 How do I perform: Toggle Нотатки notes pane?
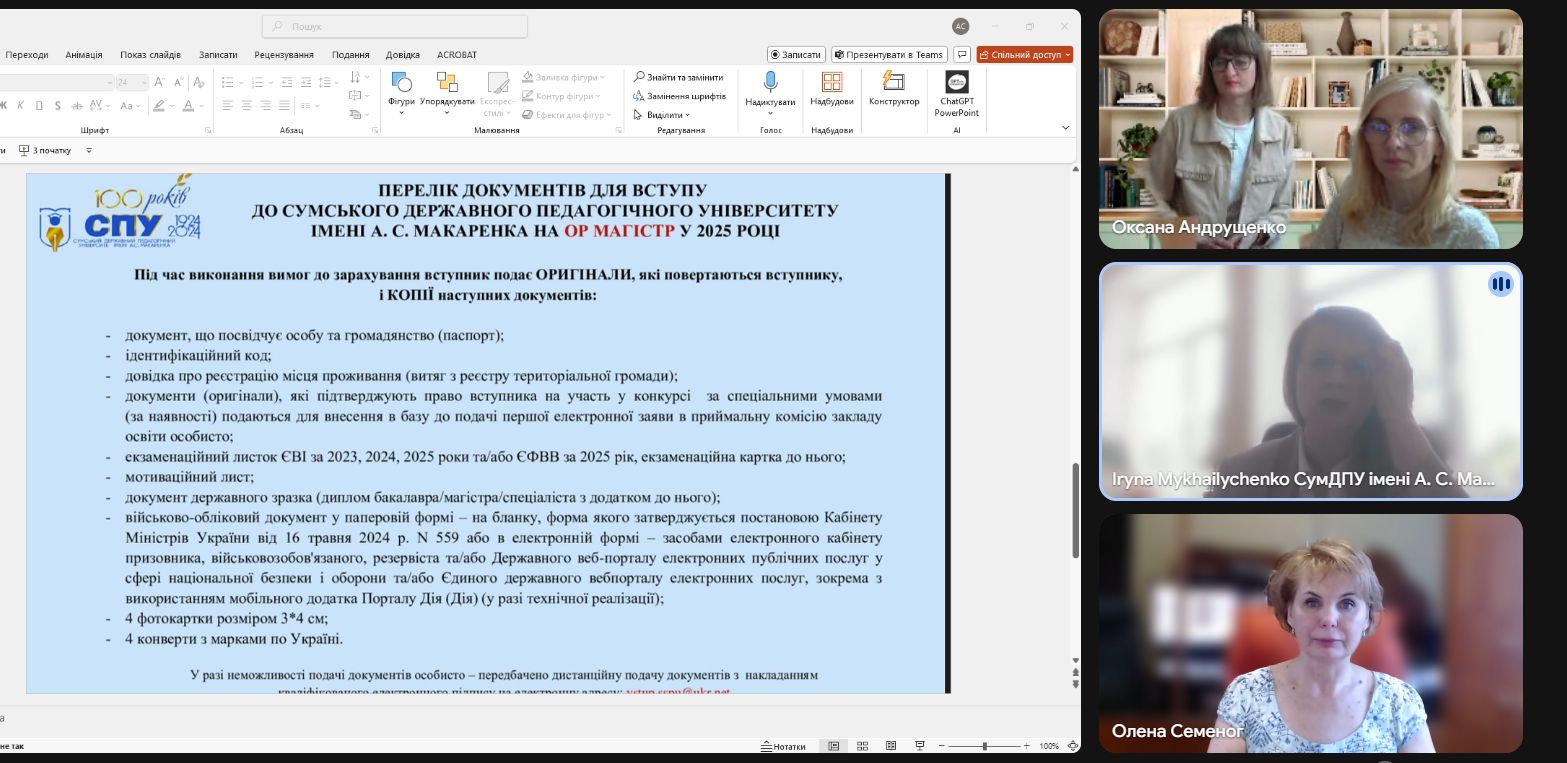pos(783,746)
